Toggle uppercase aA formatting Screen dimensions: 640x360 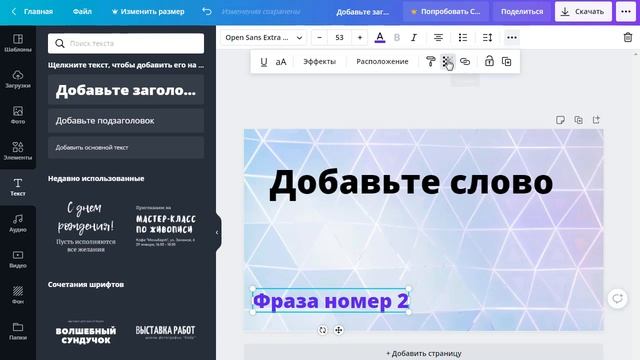[281, 62]
